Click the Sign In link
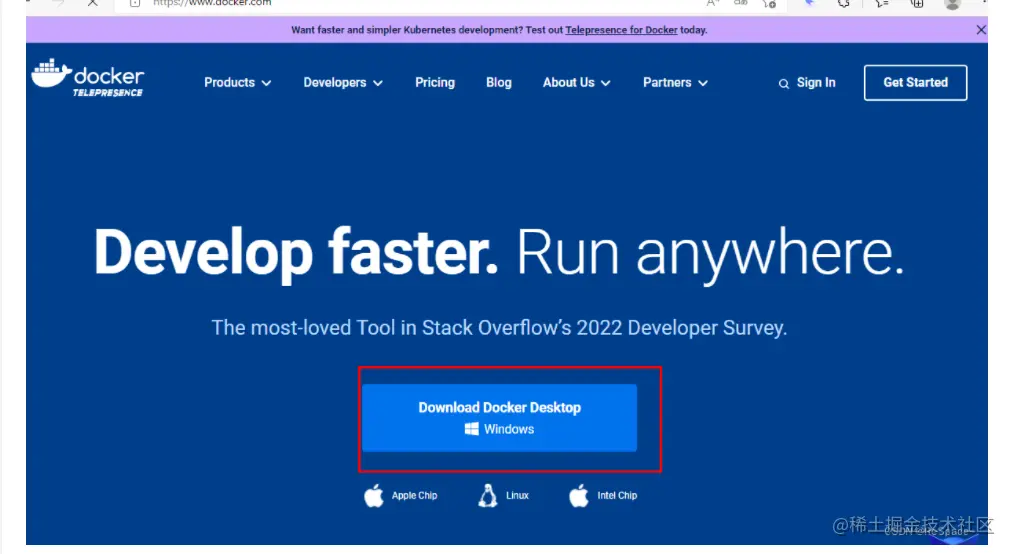 (816, 83)
